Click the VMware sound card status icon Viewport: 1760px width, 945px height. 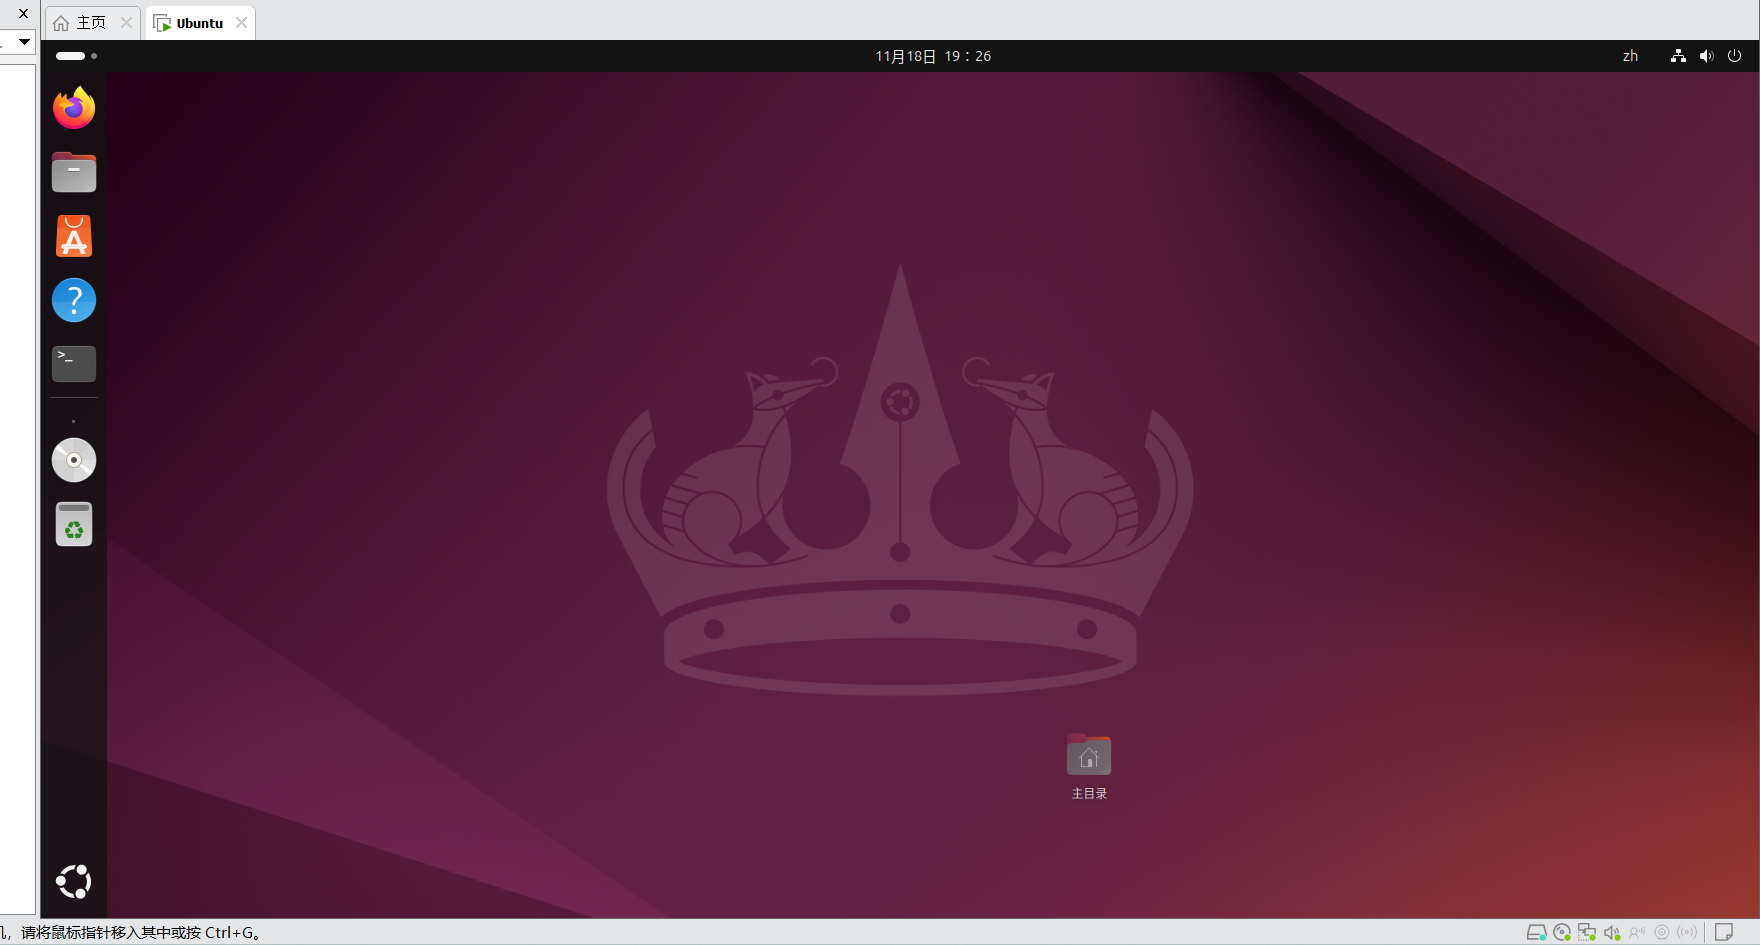tap(1612, 932)
